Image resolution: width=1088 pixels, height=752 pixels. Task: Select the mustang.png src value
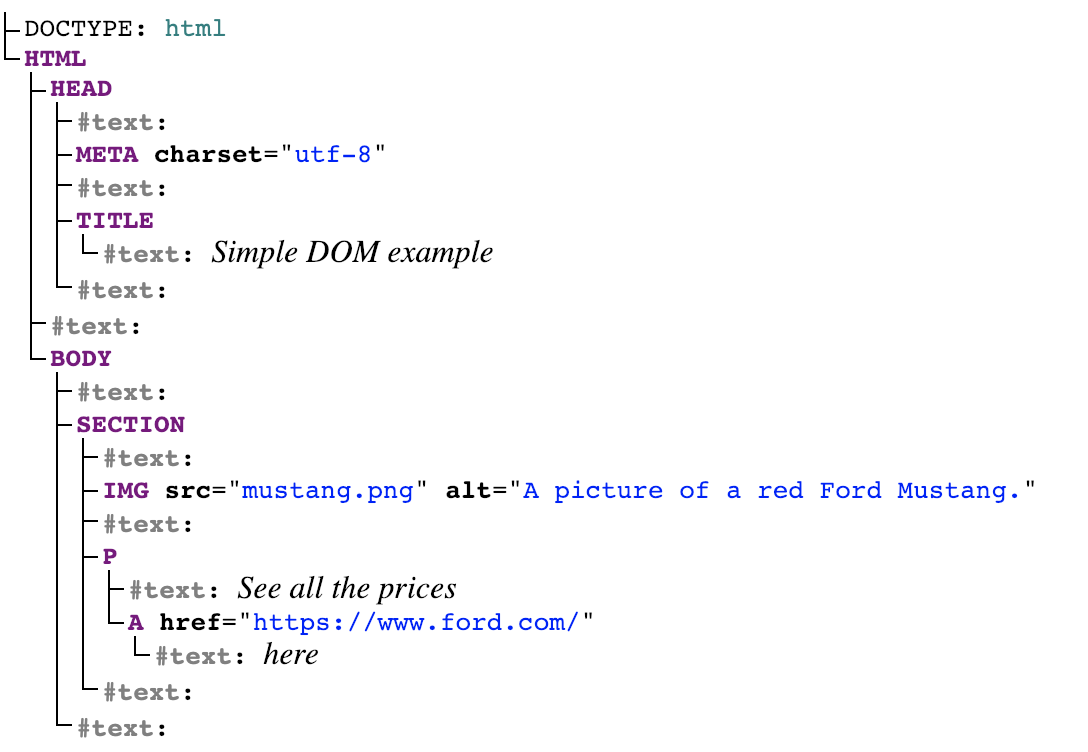[328, 490]
